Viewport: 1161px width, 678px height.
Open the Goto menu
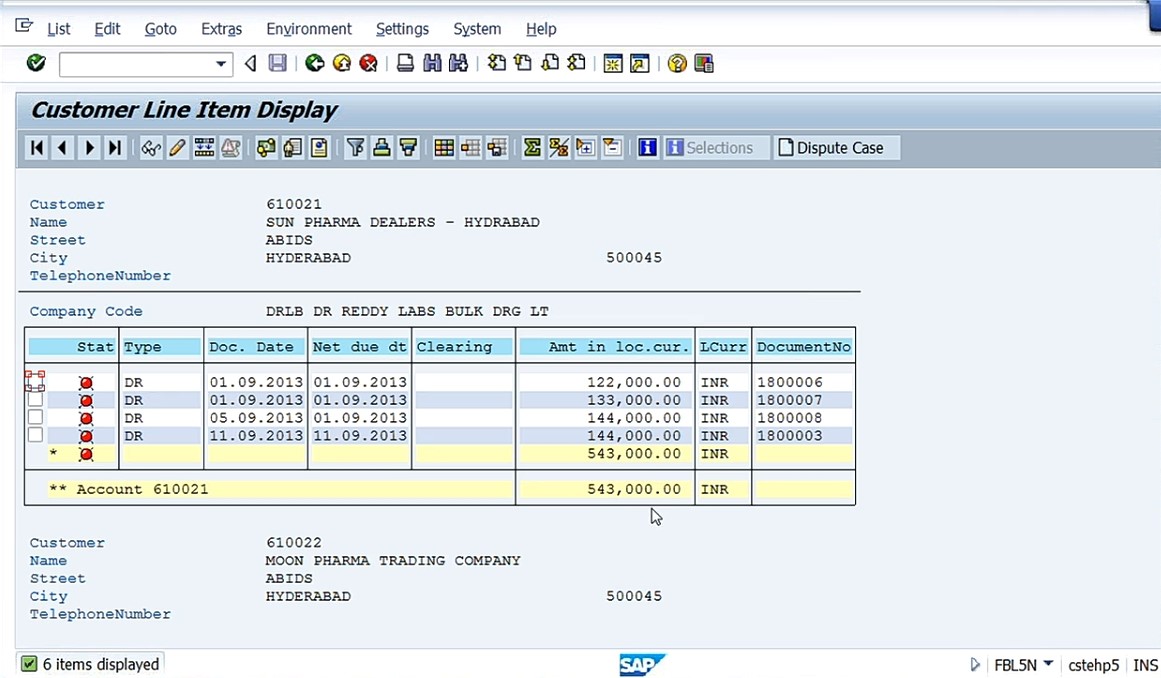pos(161,29)
